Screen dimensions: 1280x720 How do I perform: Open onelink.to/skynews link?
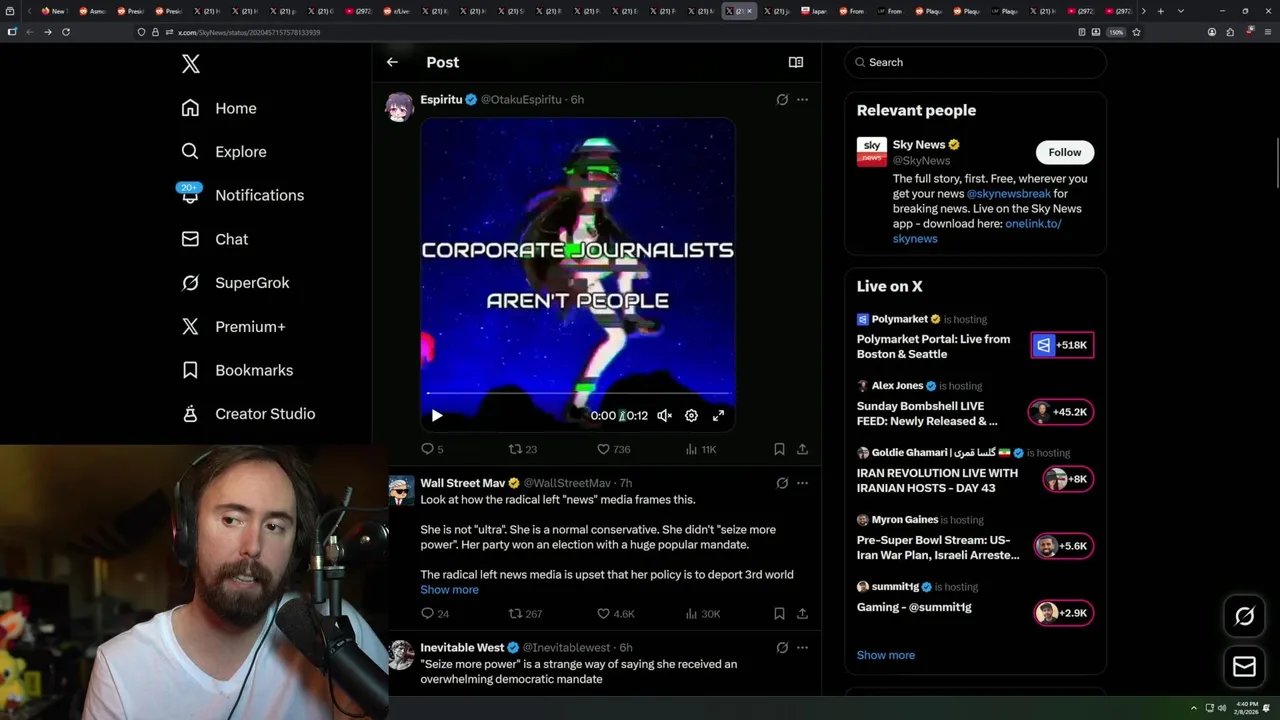977,231
